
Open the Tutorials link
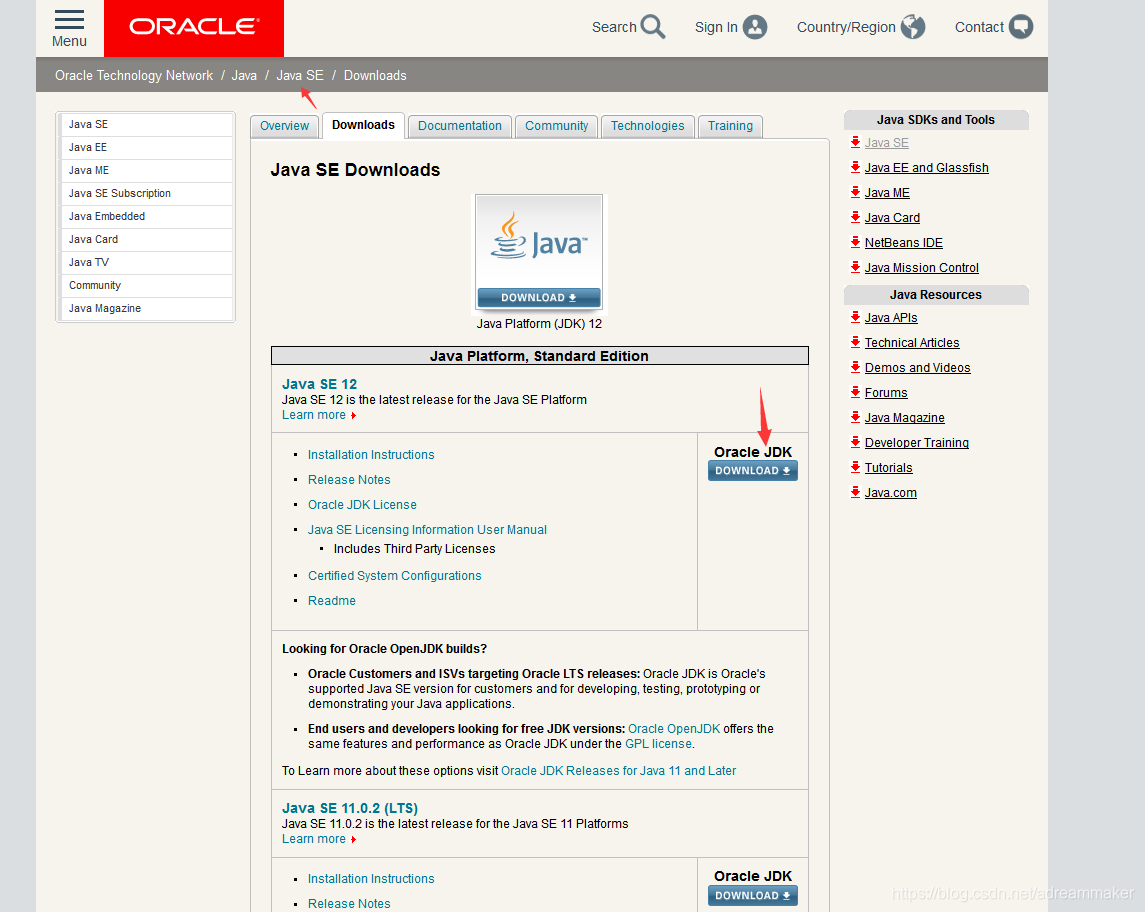click(889, 468)
